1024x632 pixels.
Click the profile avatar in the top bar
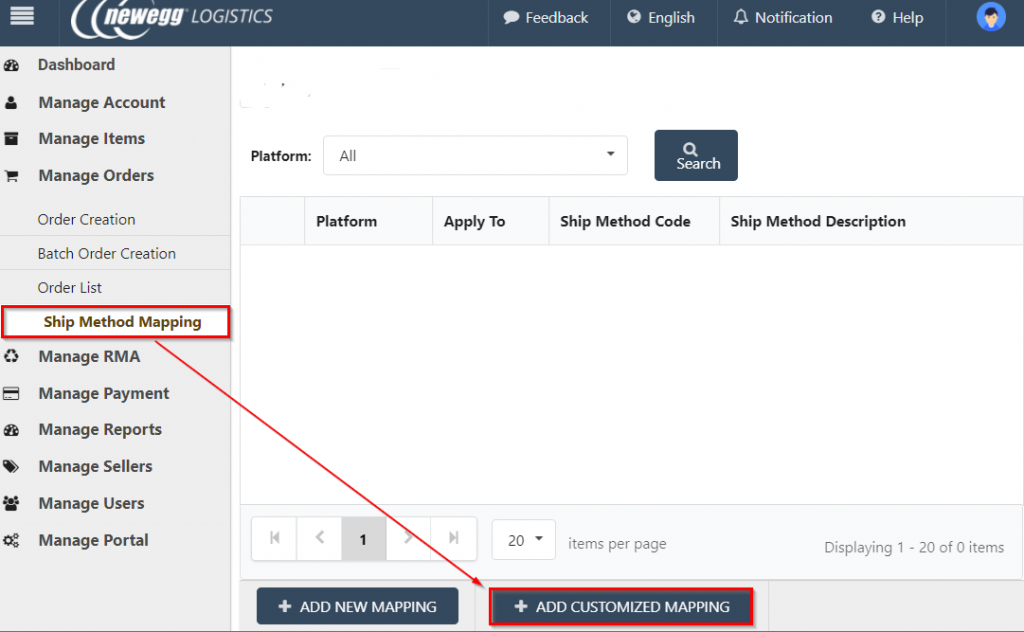pyautogui.click(x=990, y=17)
